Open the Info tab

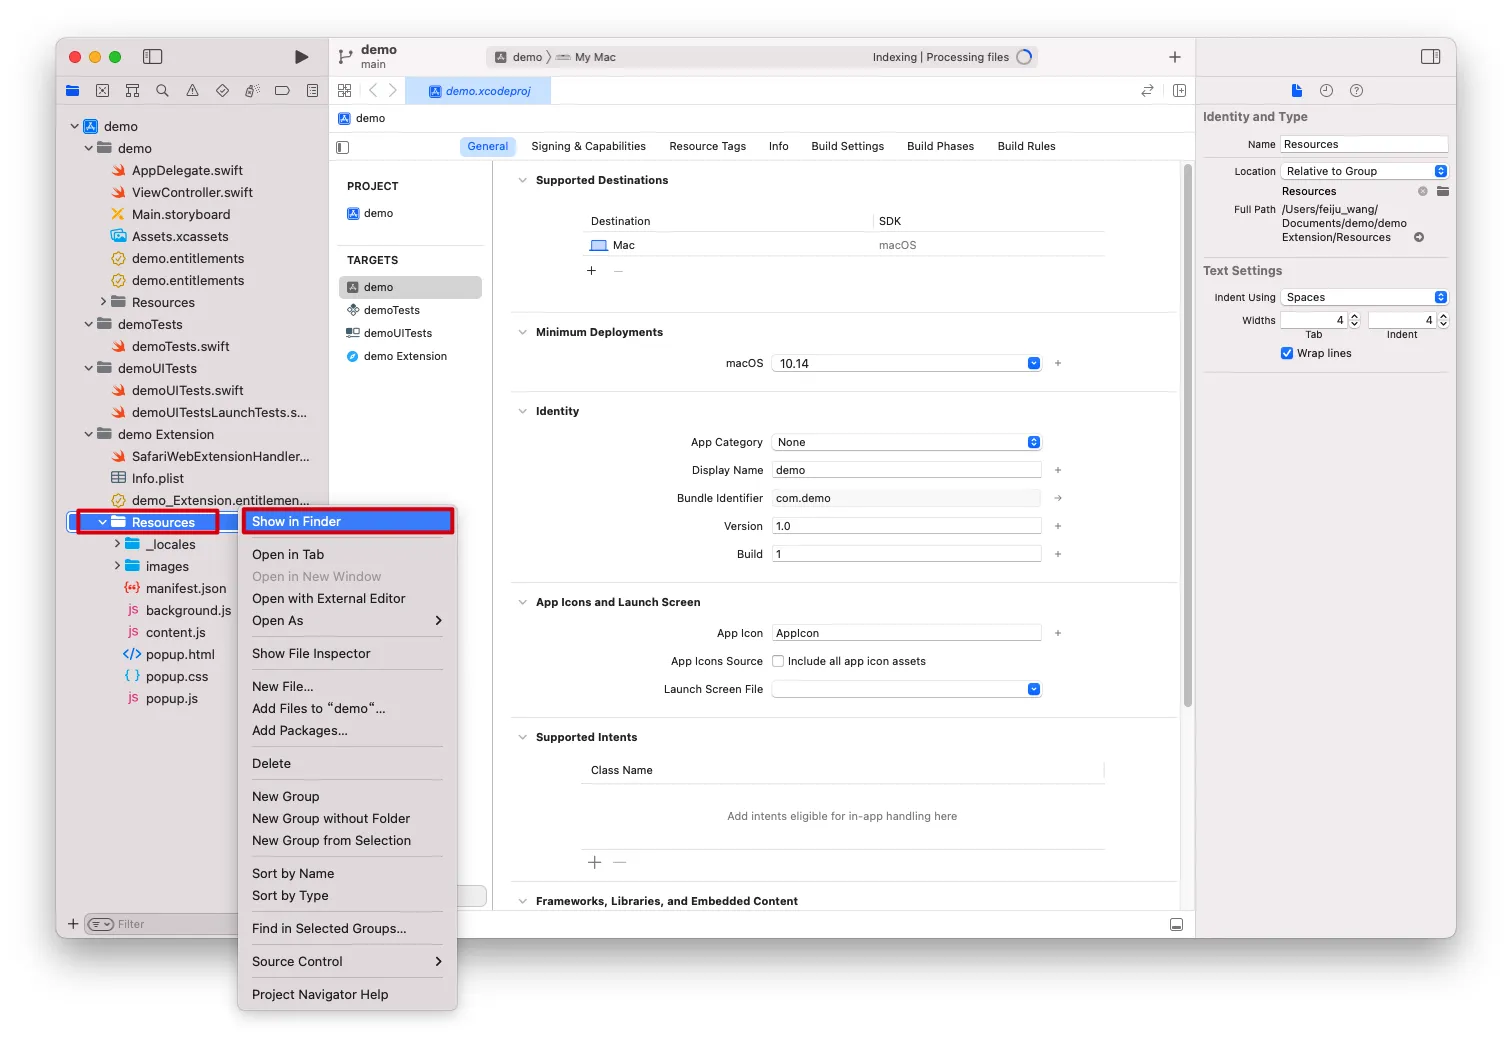778,147
